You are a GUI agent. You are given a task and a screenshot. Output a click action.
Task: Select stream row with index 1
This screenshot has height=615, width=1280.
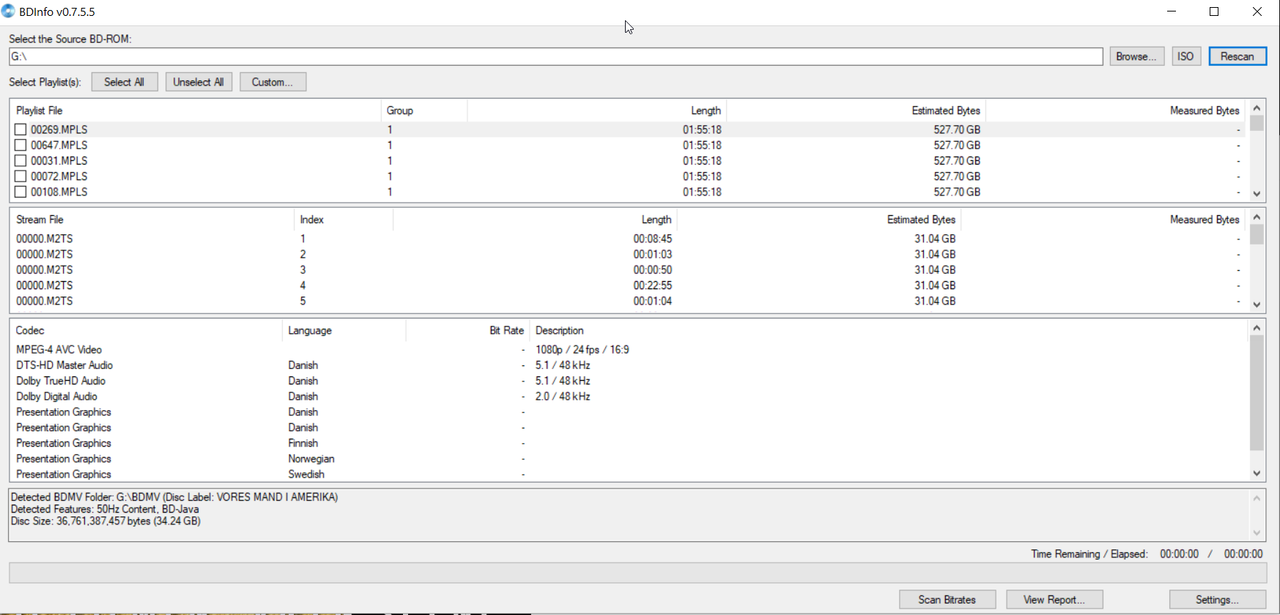click(x=628, y=239)
